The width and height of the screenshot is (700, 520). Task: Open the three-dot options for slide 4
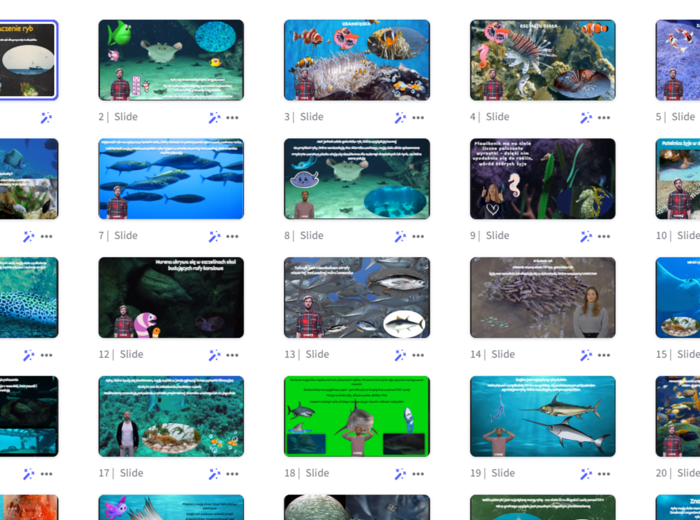click(604, 118)
